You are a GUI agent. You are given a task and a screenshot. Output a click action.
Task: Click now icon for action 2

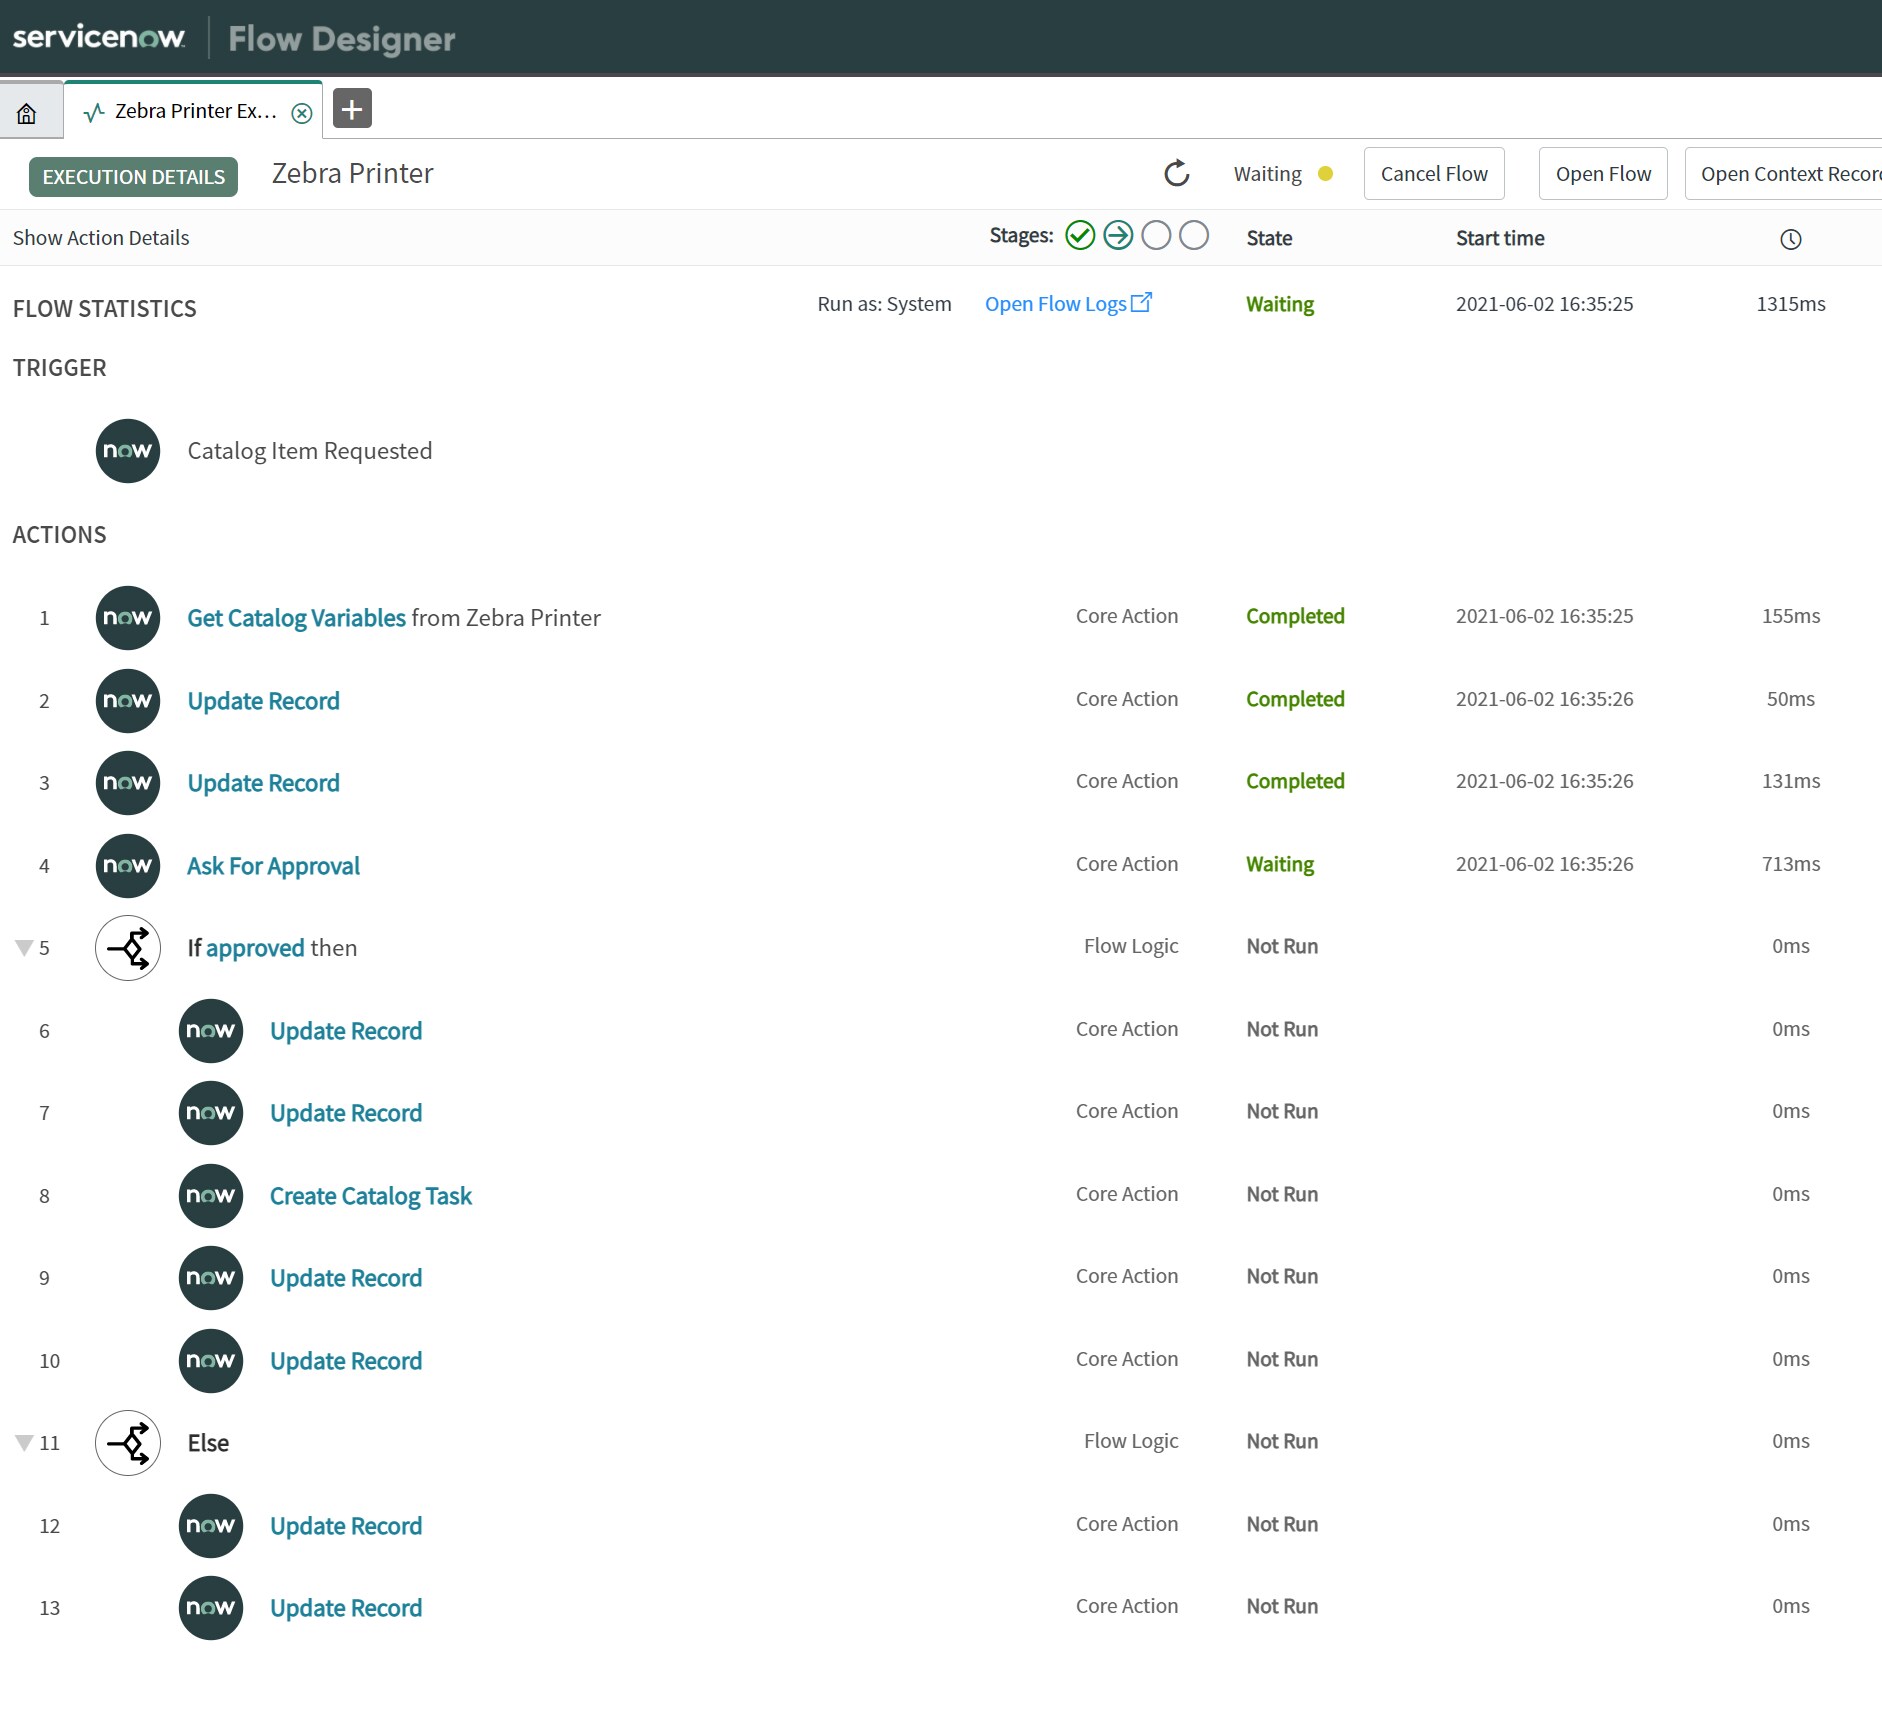[x=128, y=701]
